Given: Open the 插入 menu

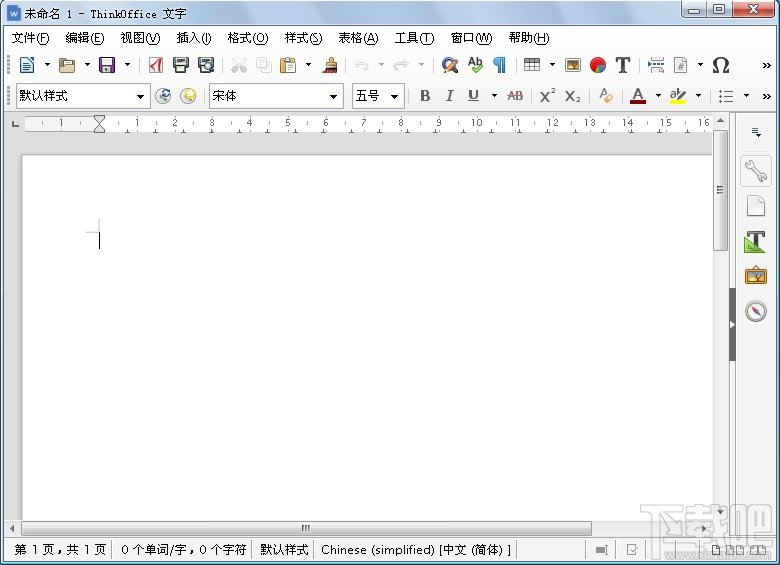Looking at the screenshot, I should [194, 38].
